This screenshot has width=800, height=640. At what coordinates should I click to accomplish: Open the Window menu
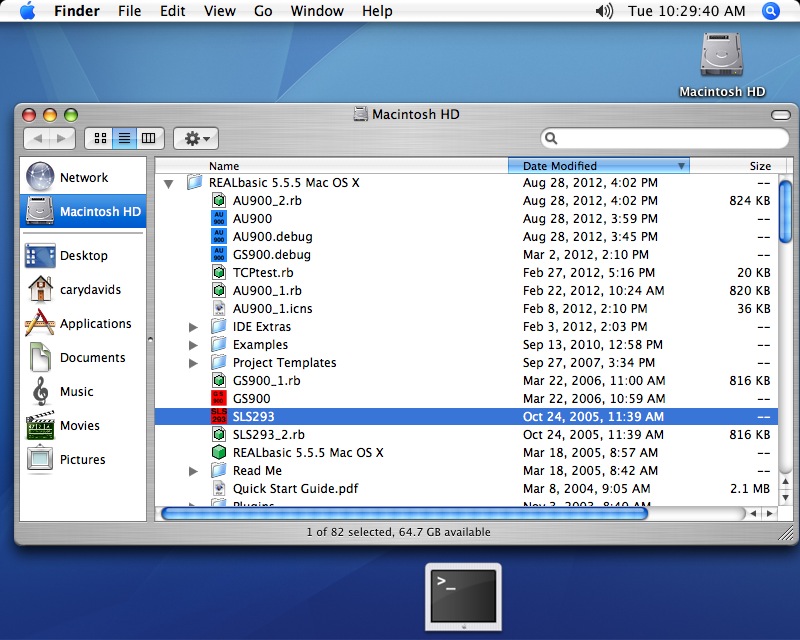[x=317, y=11]
